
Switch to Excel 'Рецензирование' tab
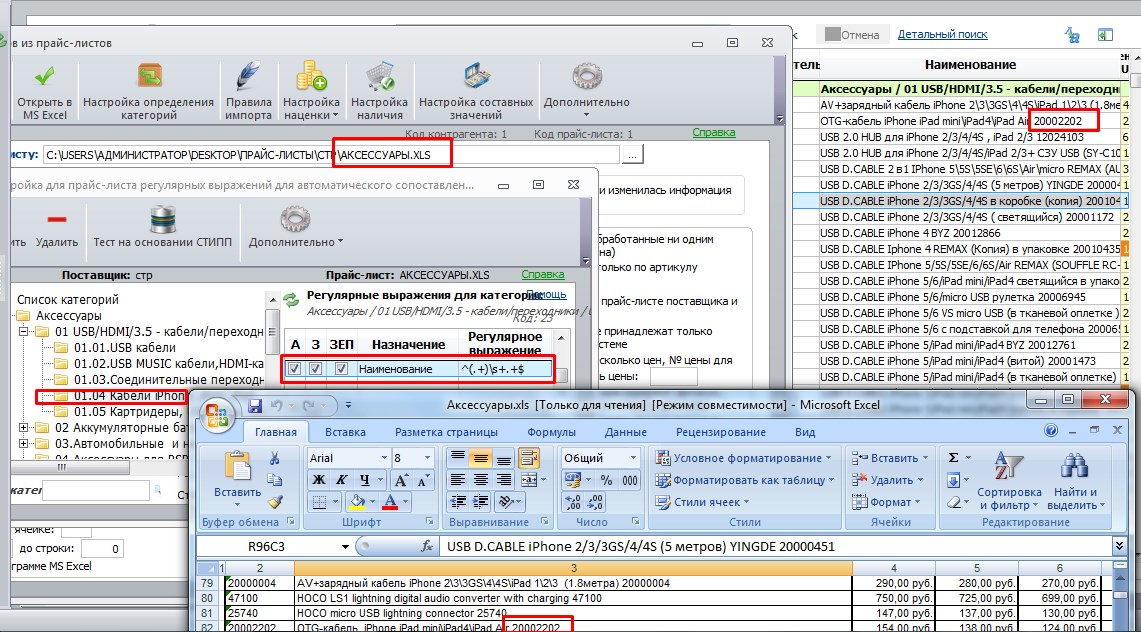tap(720, 432)
